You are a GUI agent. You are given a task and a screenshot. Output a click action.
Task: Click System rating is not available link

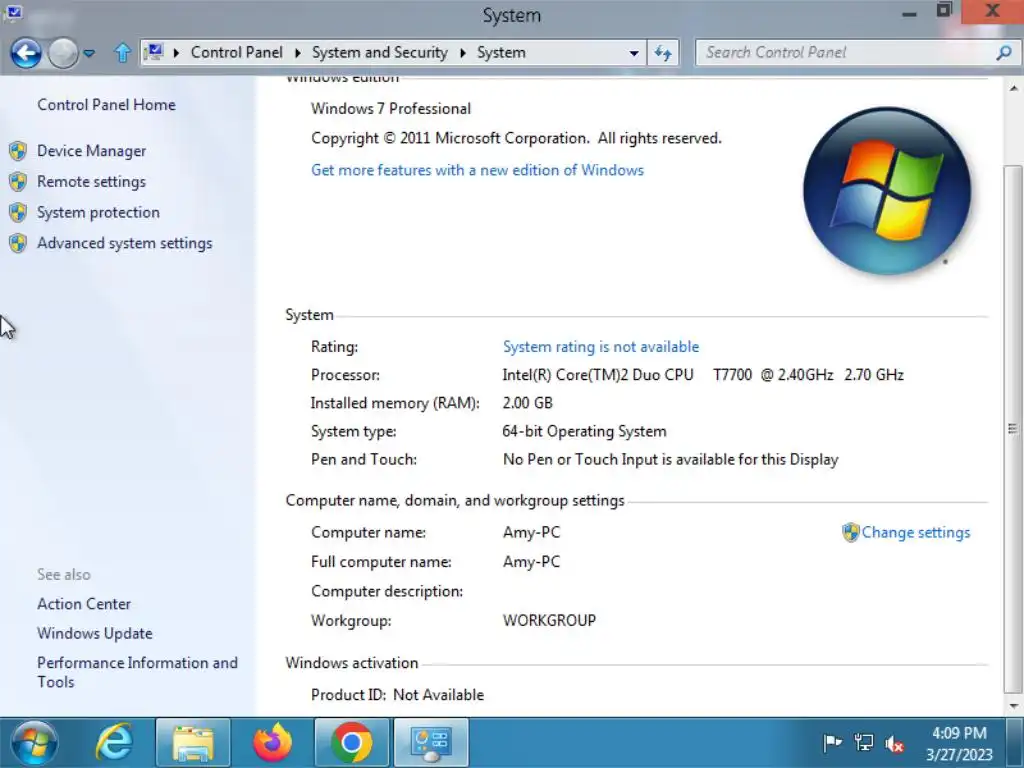coord(601,347)
